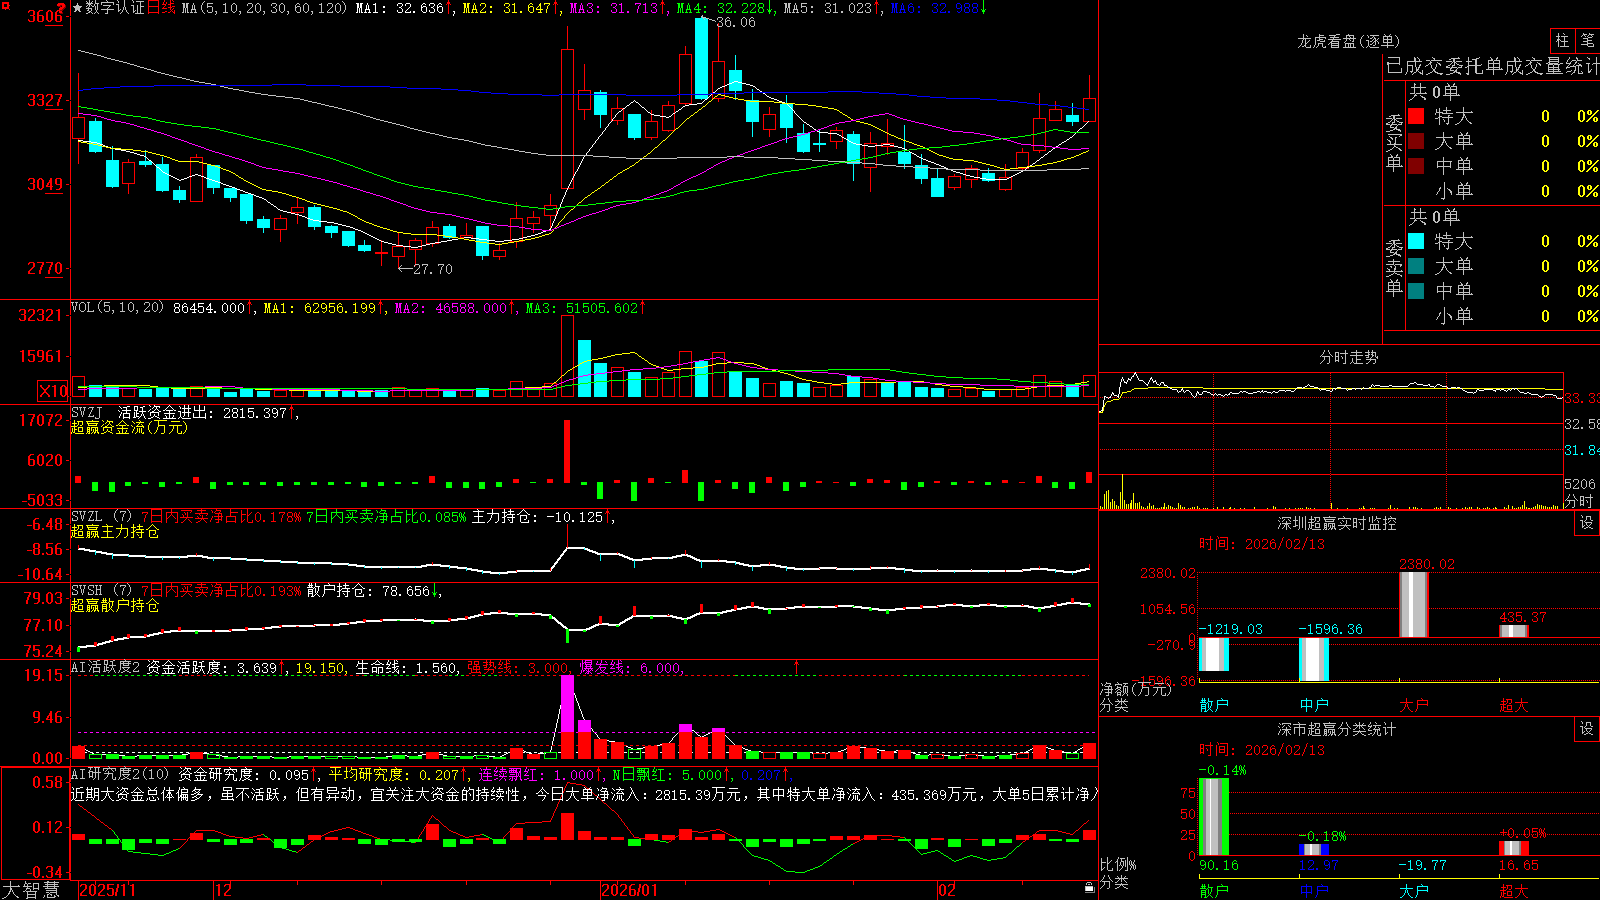
Task: Click the red square icon in the top-left corner
Action: tap(5, 6)
